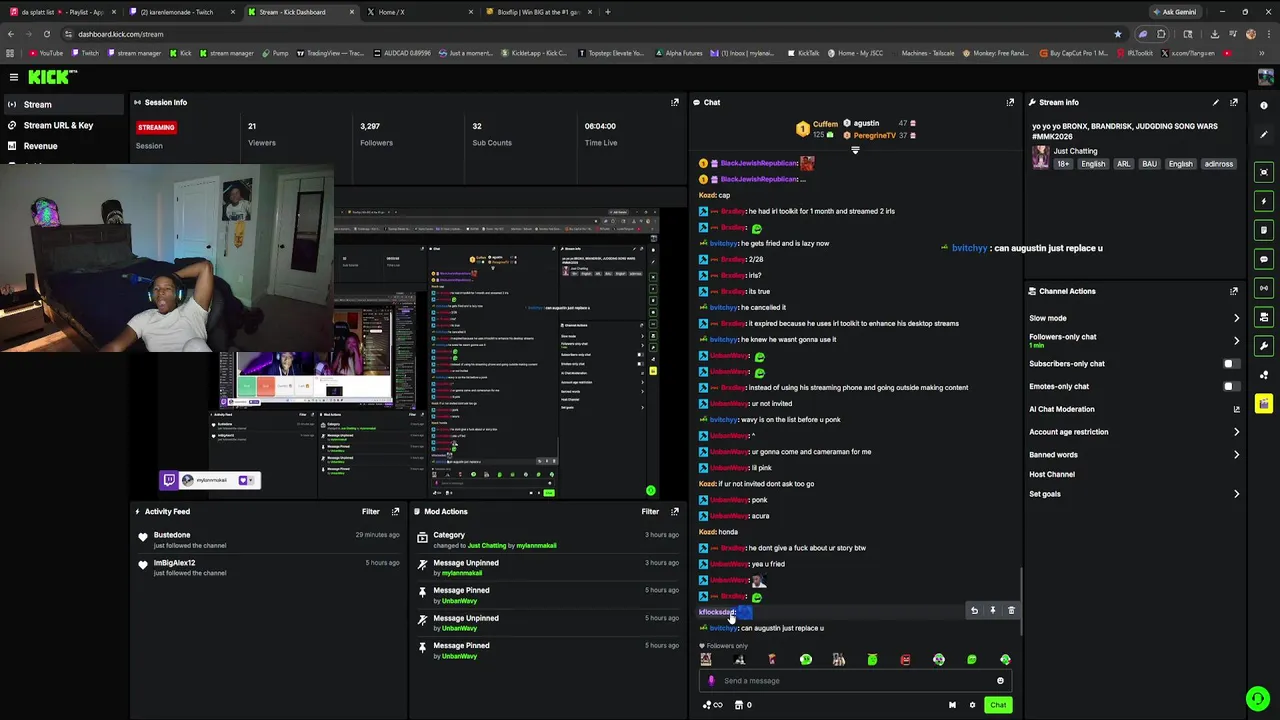Open a new browser tab
The width and height of the screenshot is (1280, 720).
tap(607, 12)
